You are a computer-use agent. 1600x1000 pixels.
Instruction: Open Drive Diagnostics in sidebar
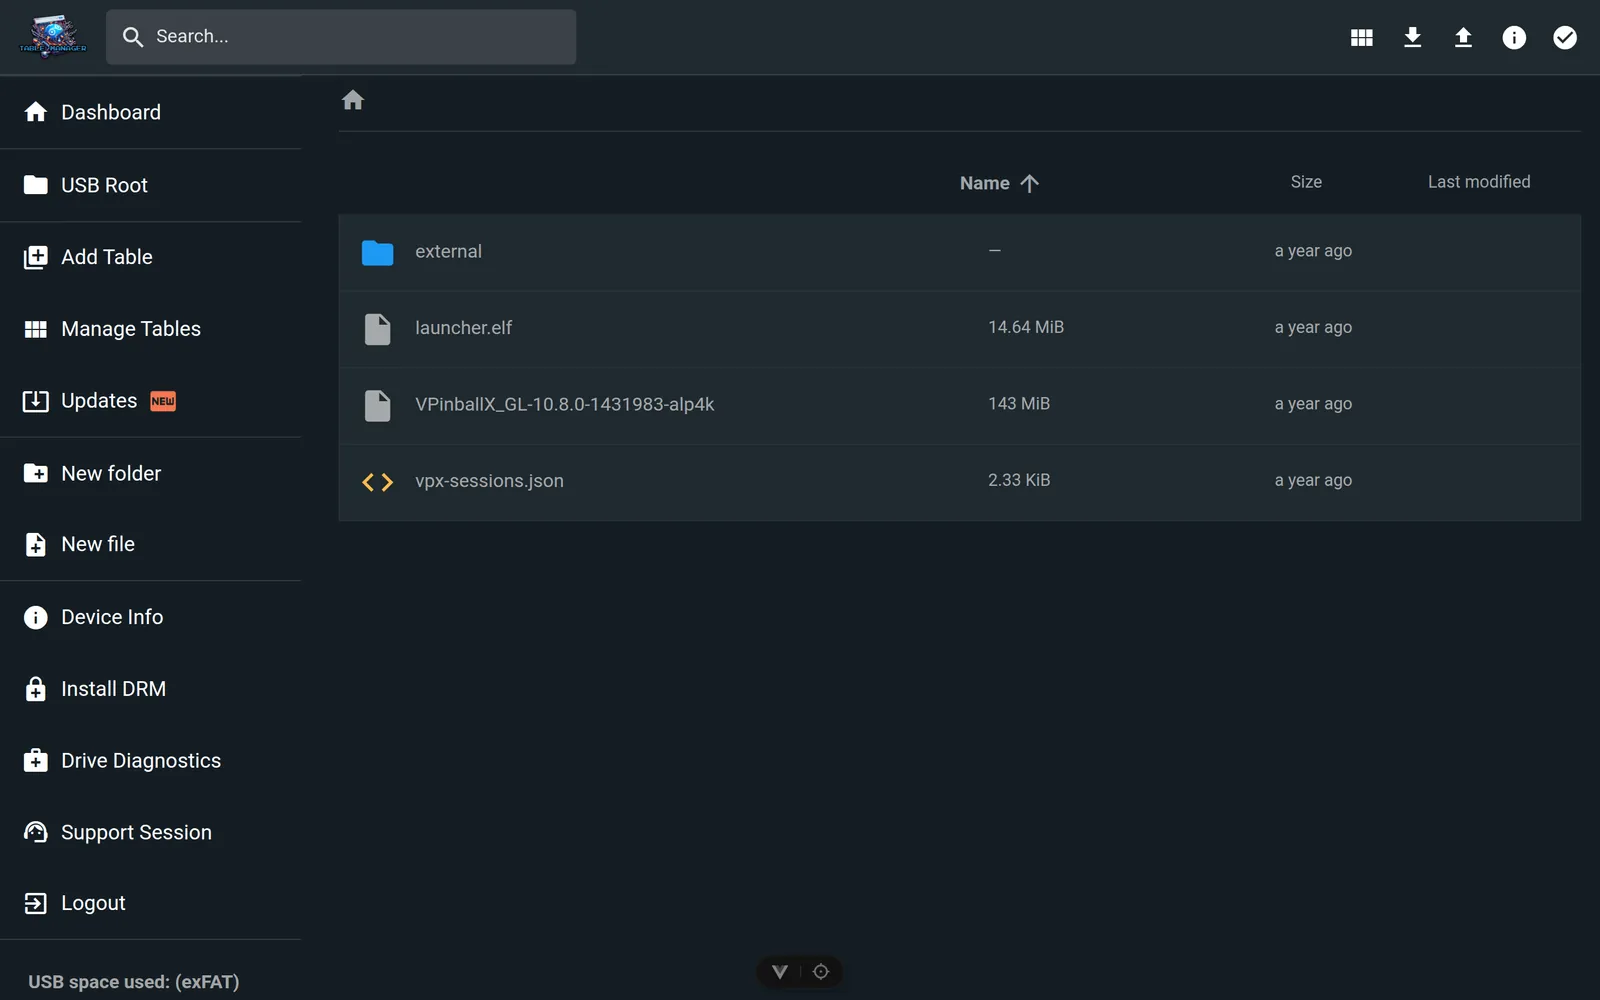coord(150,761)
